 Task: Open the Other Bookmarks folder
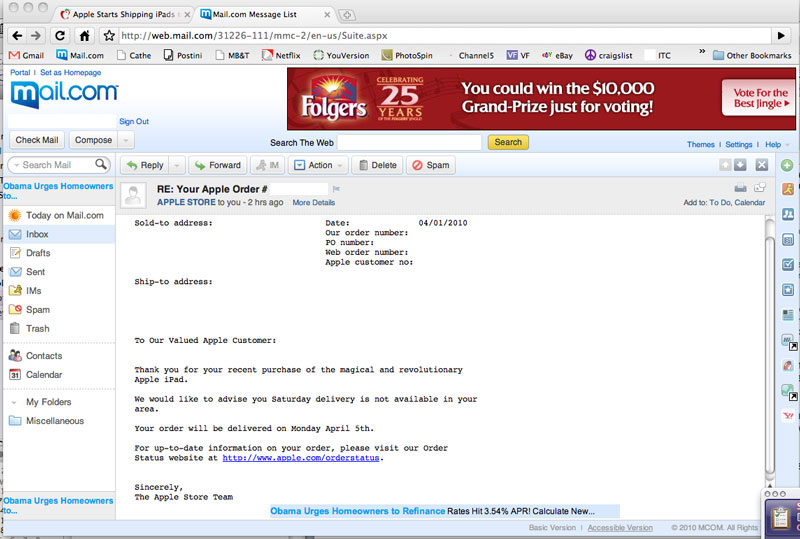pos(752,55)
